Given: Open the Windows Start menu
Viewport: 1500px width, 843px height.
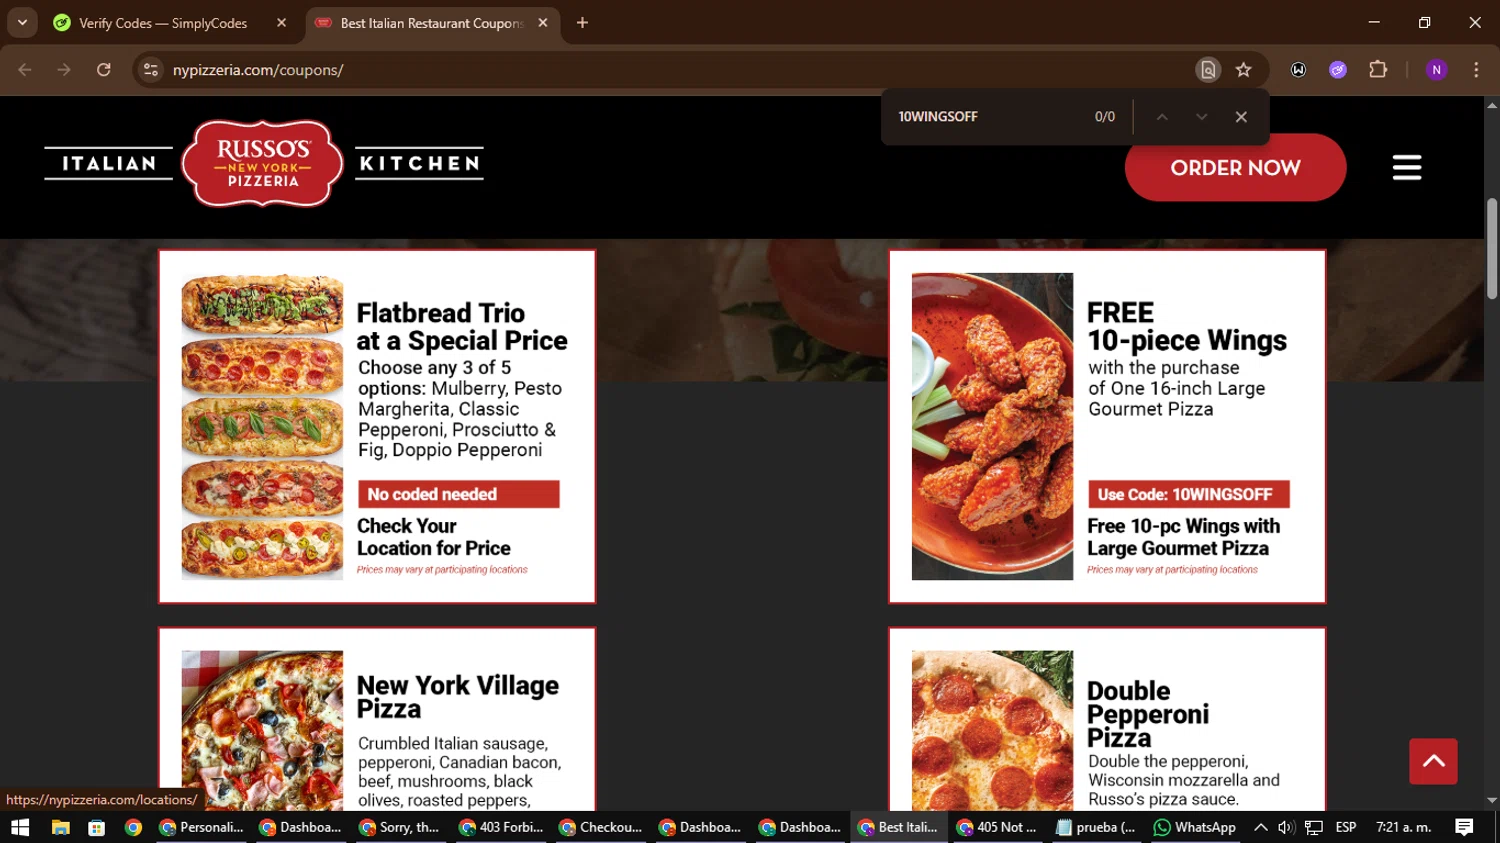Looking at the screenshot, I should [x=20, y=827].
